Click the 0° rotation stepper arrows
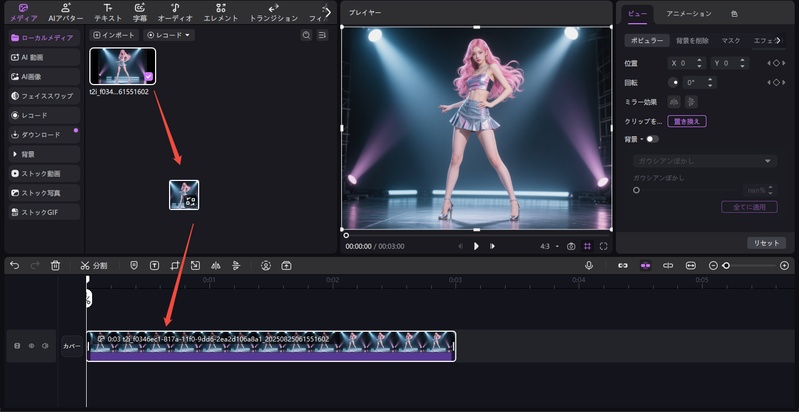The width and height of the screenshot is (799, 412). click(x=710, y=83)
